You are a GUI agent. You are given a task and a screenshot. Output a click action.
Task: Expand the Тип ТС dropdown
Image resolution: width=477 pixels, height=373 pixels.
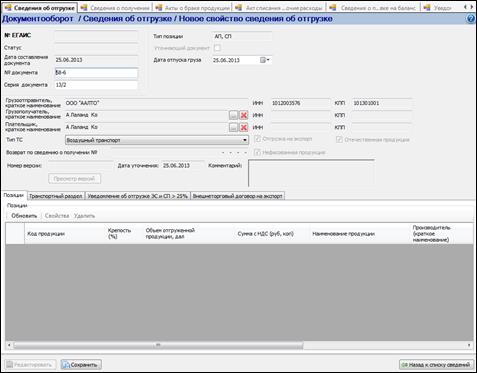(245, 140)
